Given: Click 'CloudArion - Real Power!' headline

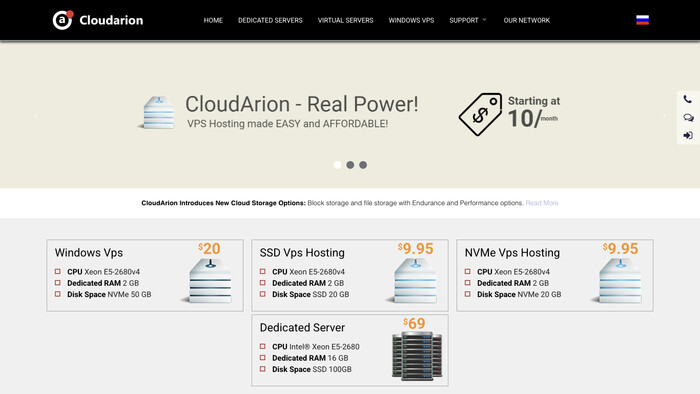Looking at the screenshot, I should coord(302,104).
